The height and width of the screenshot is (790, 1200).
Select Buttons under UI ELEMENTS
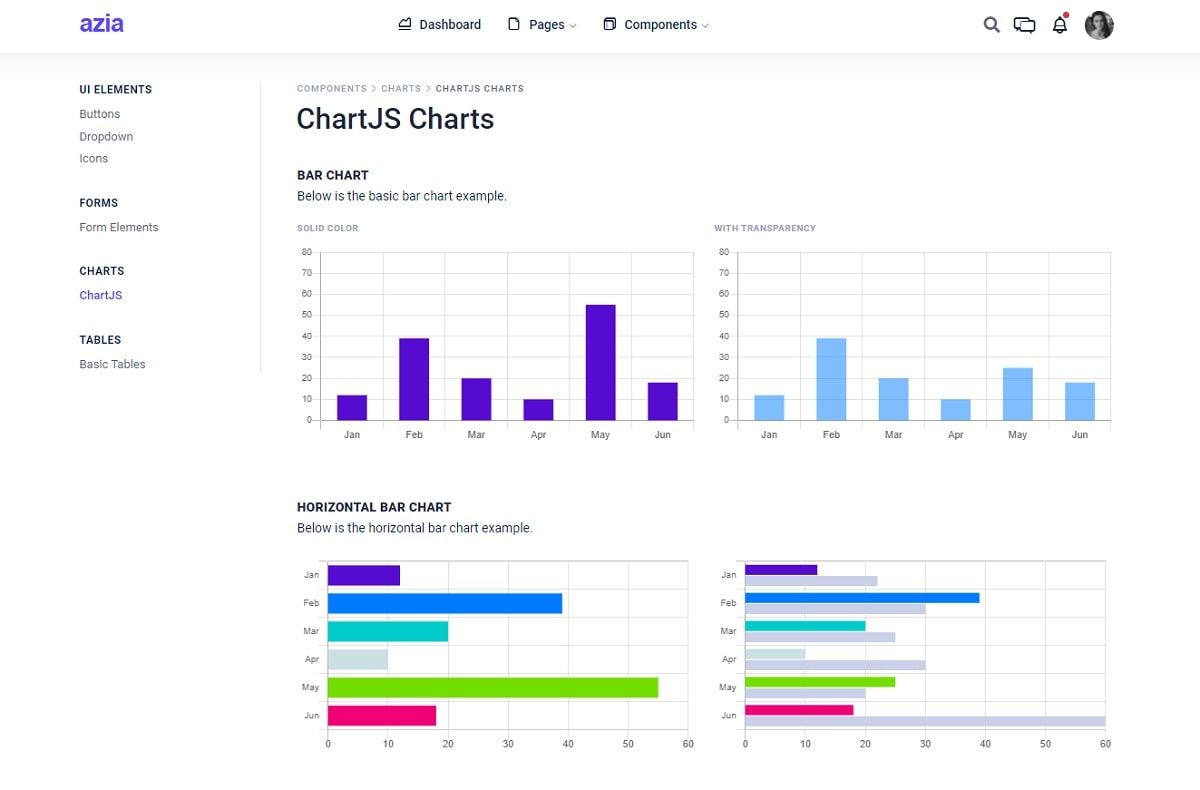99,113
